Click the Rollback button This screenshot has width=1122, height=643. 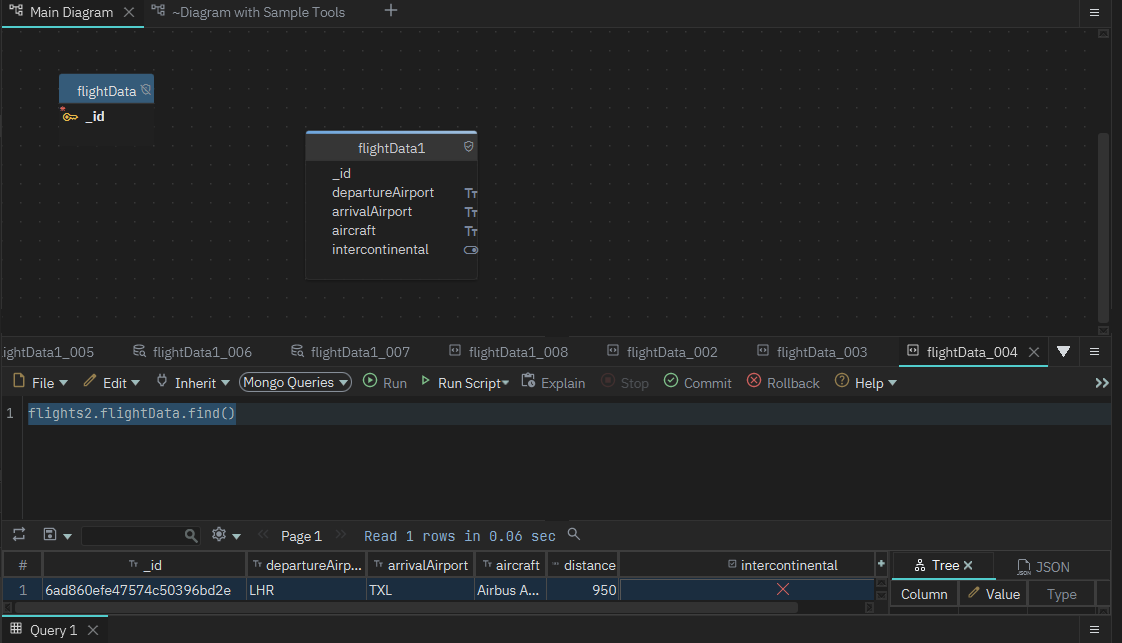click(x=783, y=383)
